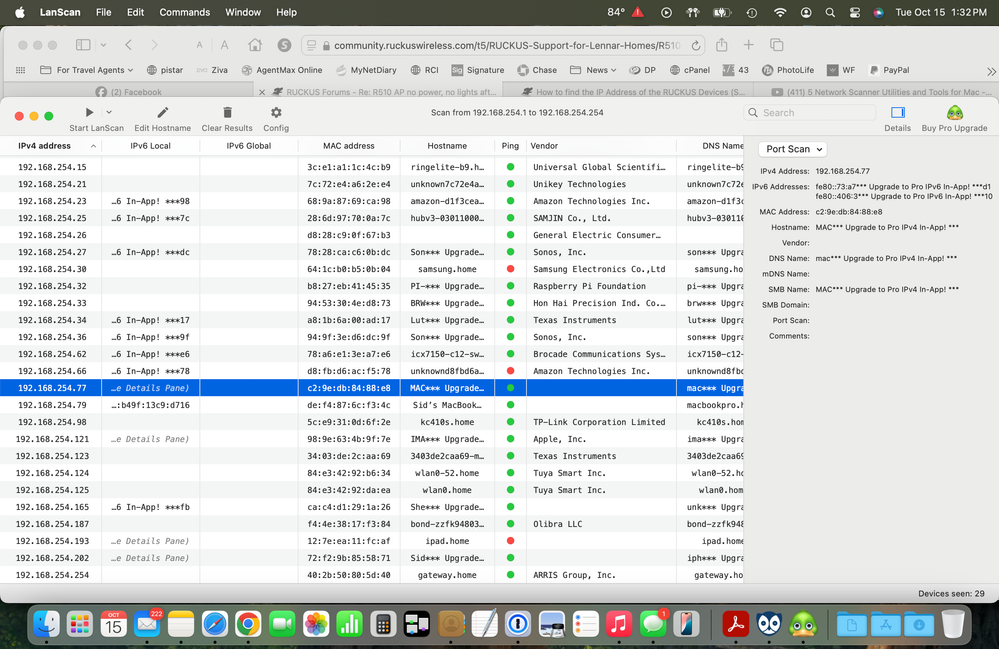Switch to the Facebook browser tab
The image size is (999, 649).
[x=136, y=92]
